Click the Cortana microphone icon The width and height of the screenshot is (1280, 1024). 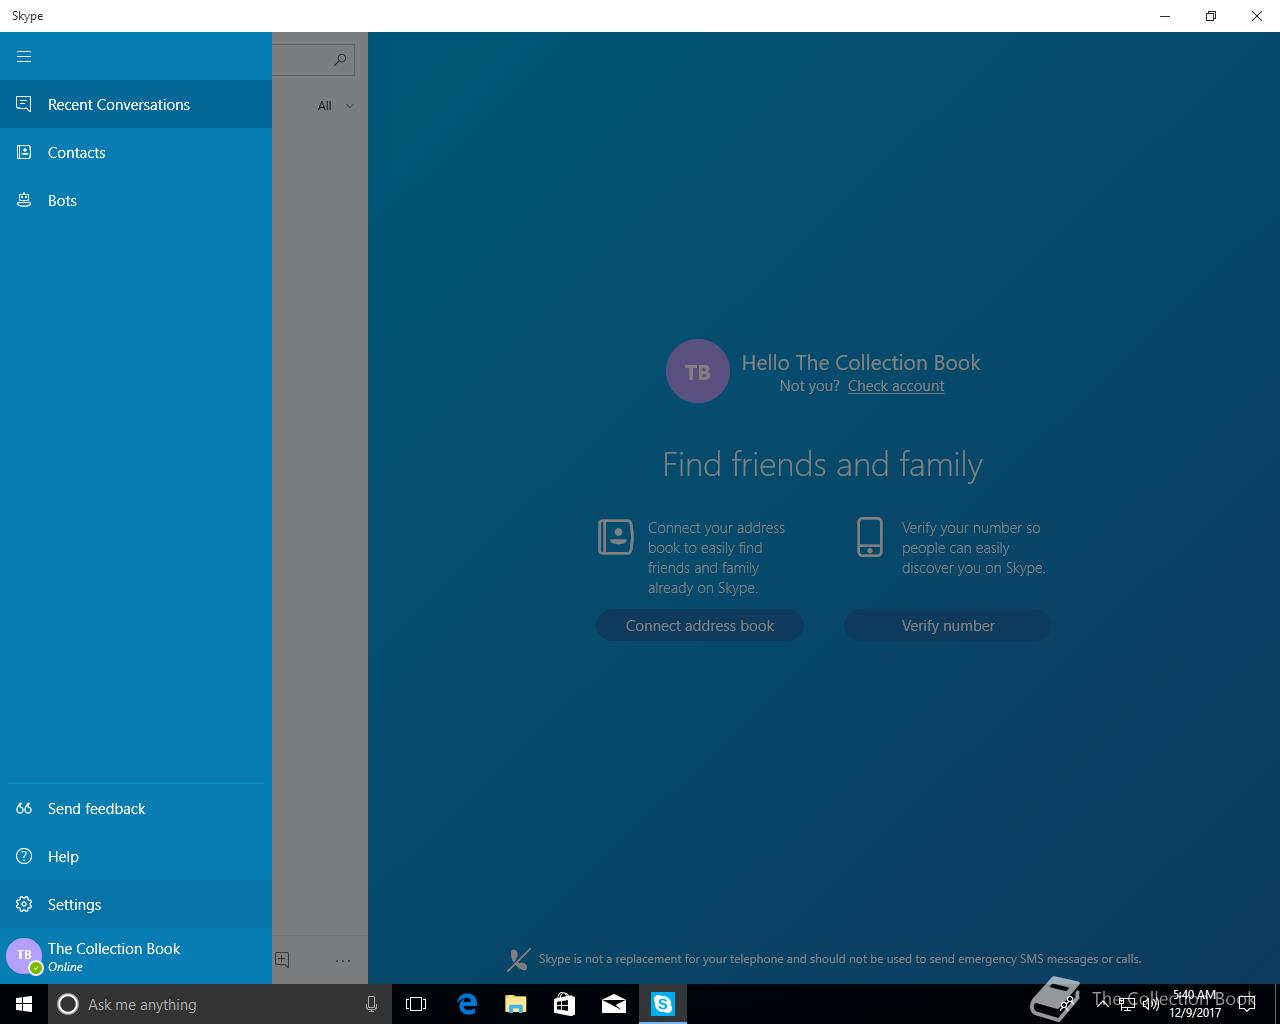(371, 1004)
